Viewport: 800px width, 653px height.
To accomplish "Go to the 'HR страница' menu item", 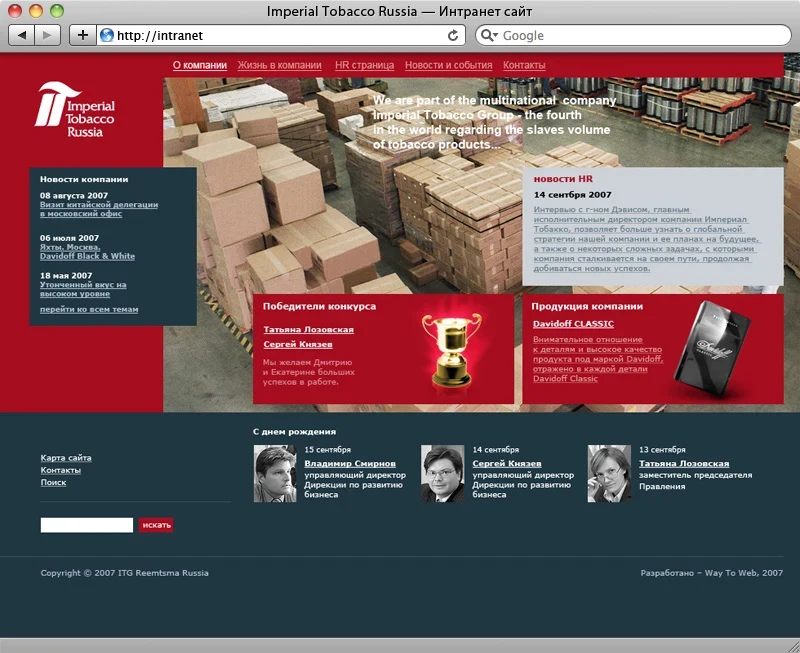I will tap(364, 65).
